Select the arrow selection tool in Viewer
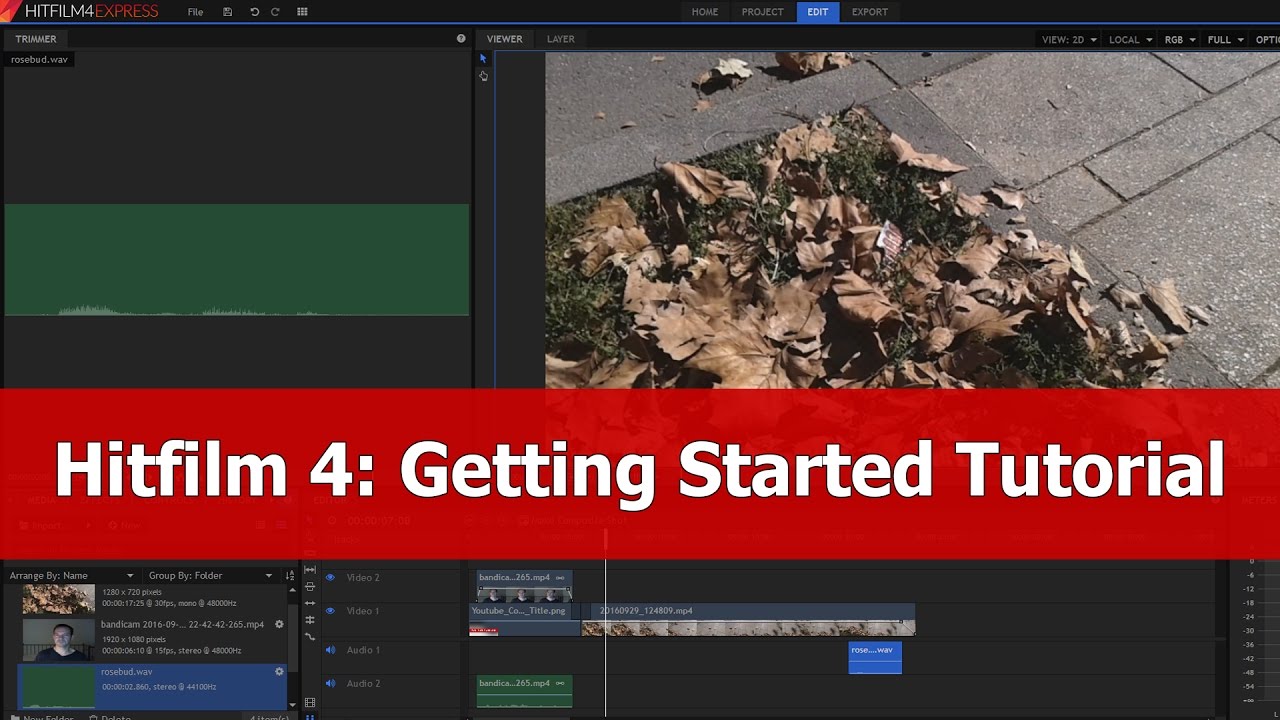The width and height of the screenshot is (1280, 720). tap(483, 59)
